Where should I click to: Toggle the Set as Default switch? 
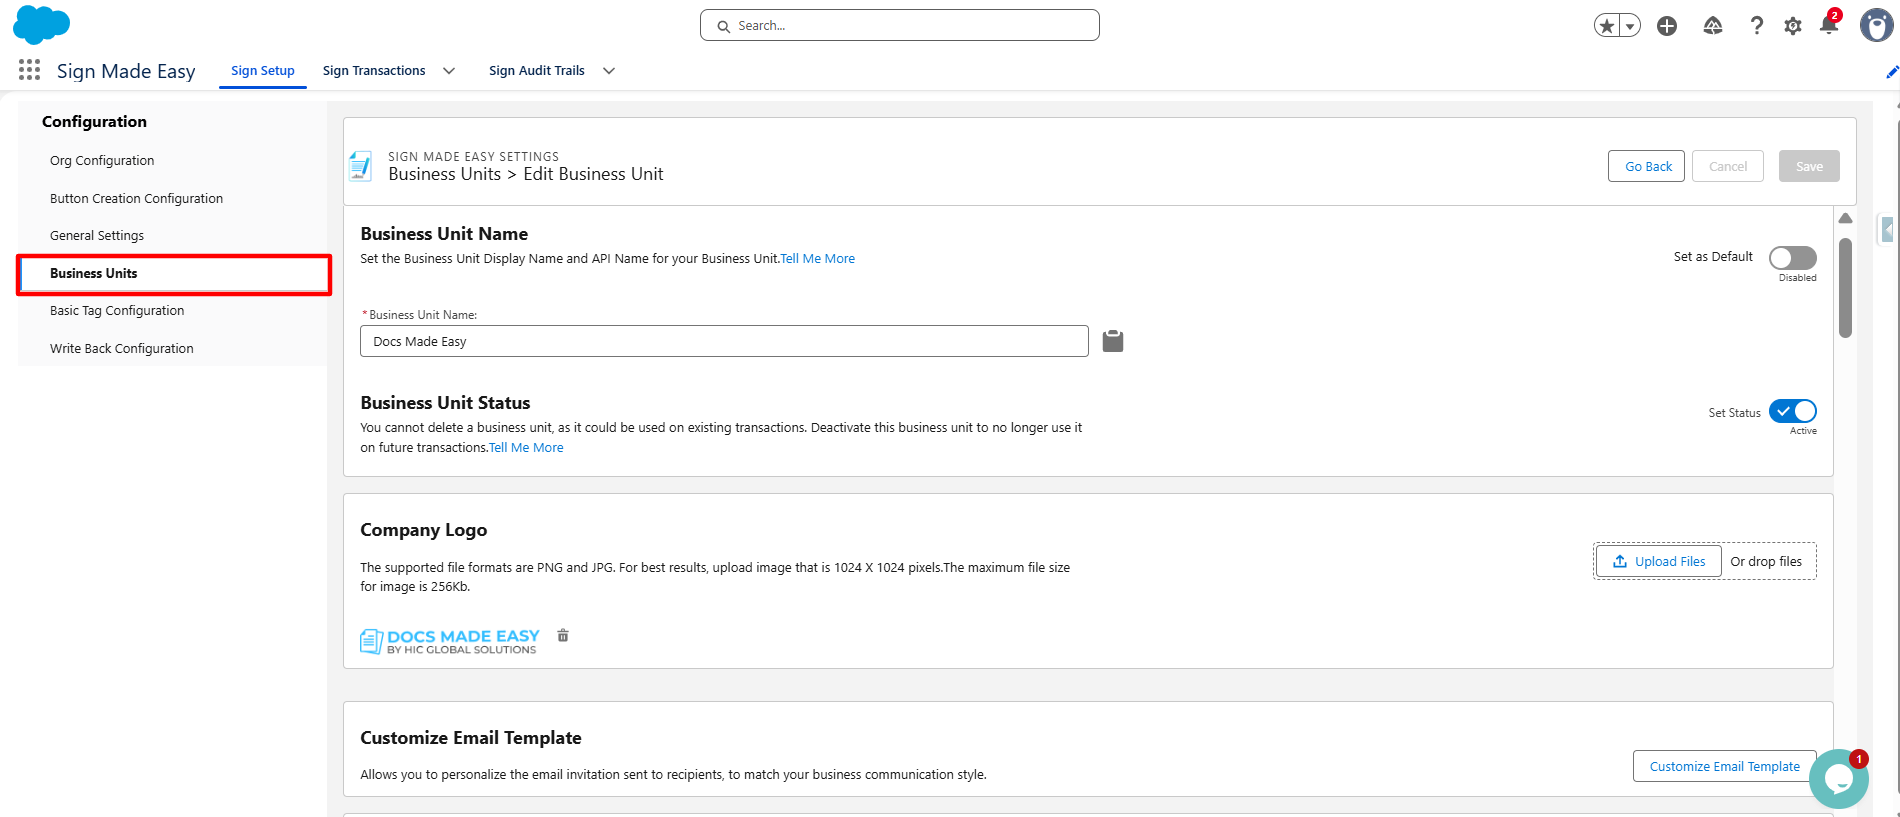tap(1793, 258)
